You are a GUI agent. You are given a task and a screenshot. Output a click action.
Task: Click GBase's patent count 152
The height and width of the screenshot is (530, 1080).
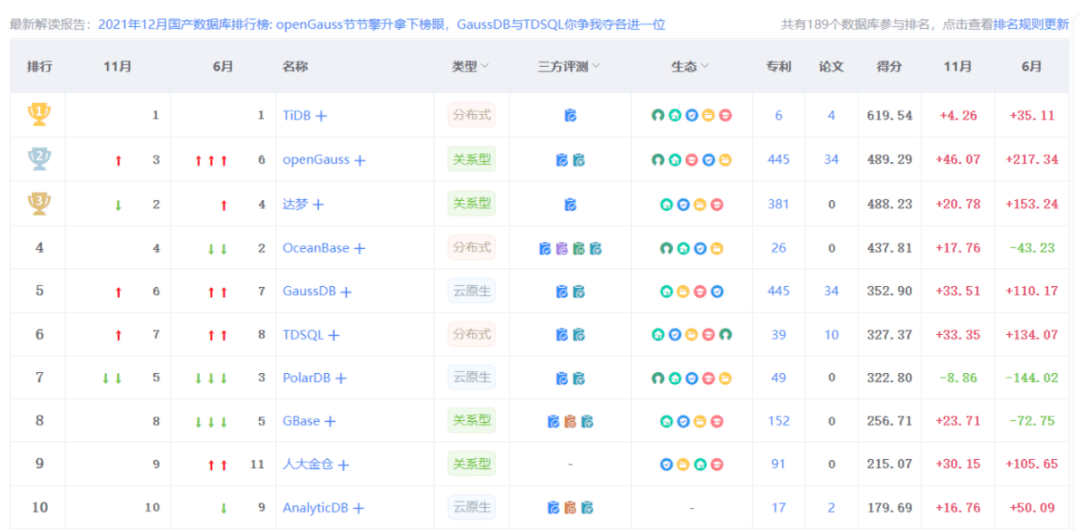click(x=778, y=421)
